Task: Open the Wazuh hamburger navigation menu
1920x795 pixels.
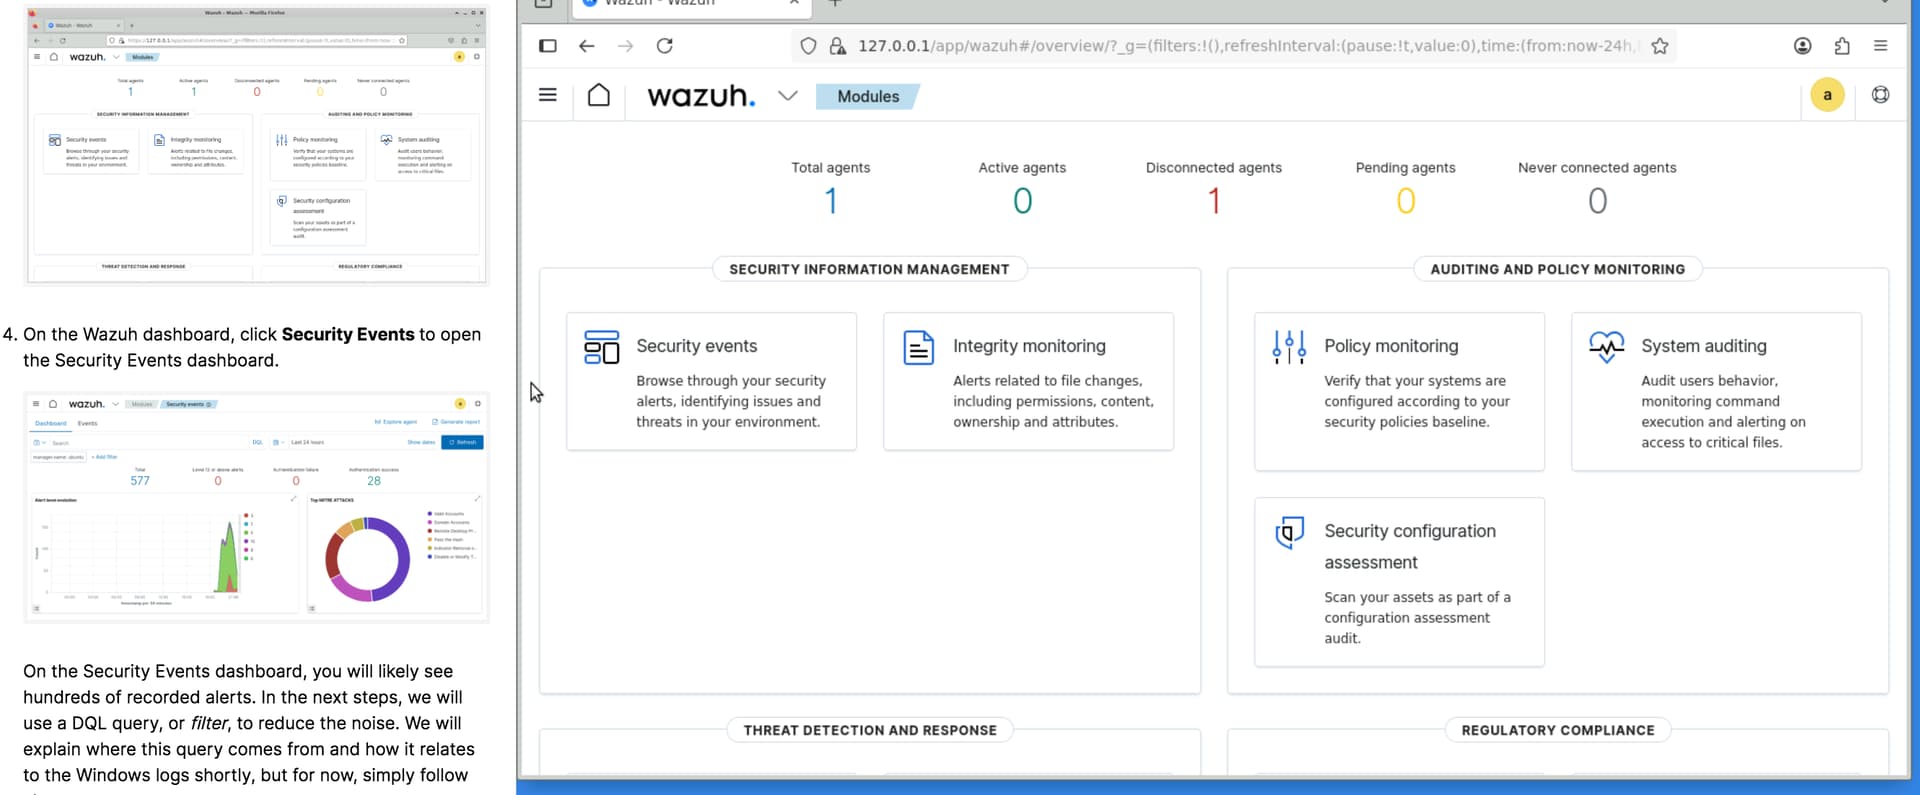Action: (547, 95)
